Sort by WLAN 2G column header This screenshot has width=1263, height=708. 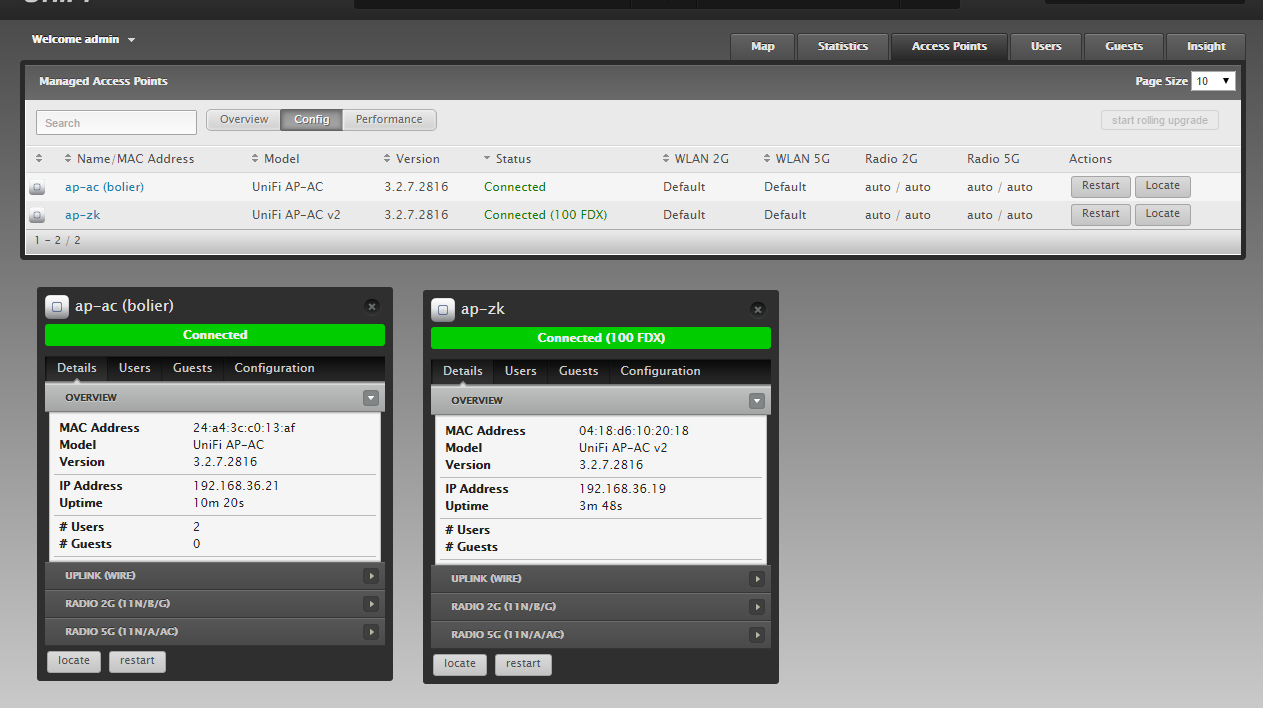click(x=696, y=159)
